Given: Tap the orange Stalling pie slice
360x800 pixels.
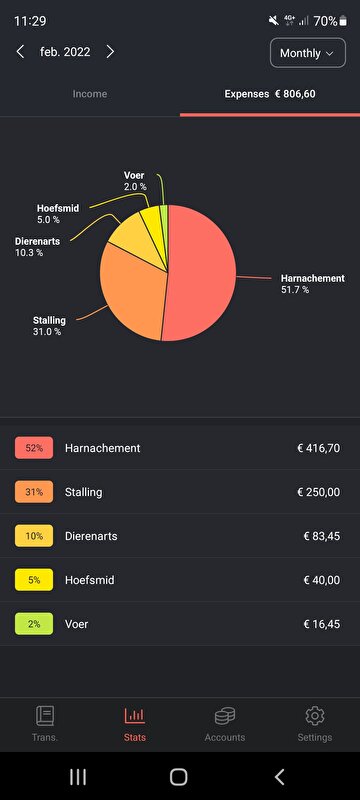Looking at the screenshot, I should 130,291.
